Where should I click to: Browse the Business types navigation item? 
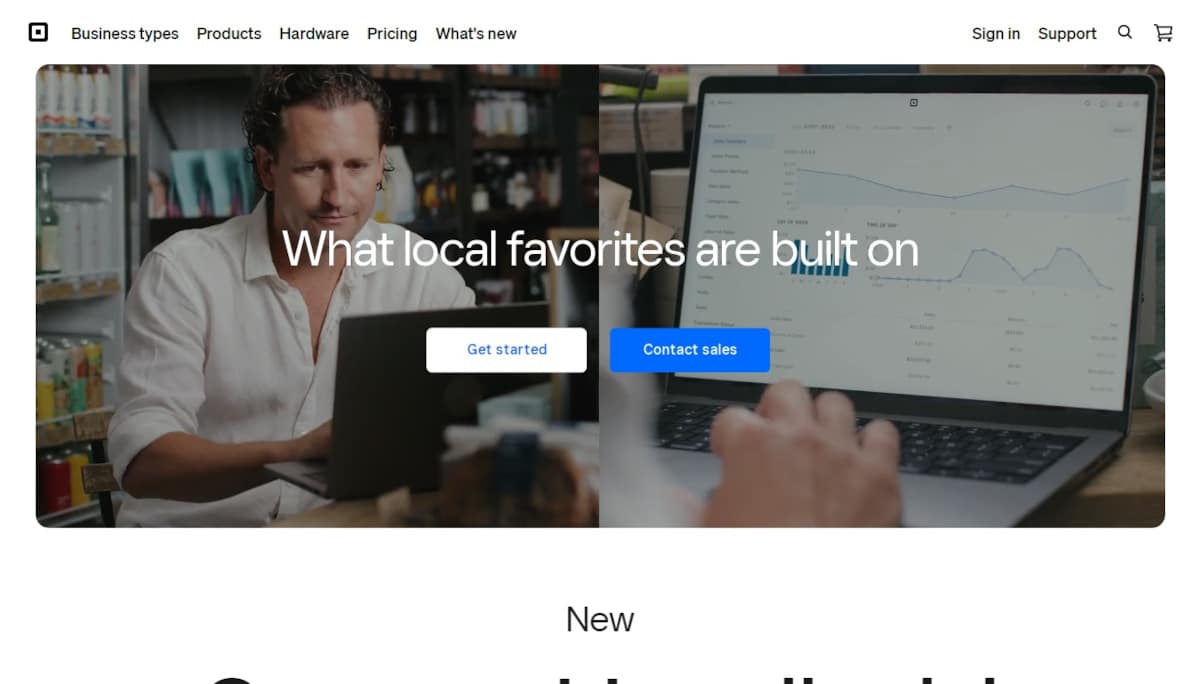pyautogui.click(x=124, y=33)
